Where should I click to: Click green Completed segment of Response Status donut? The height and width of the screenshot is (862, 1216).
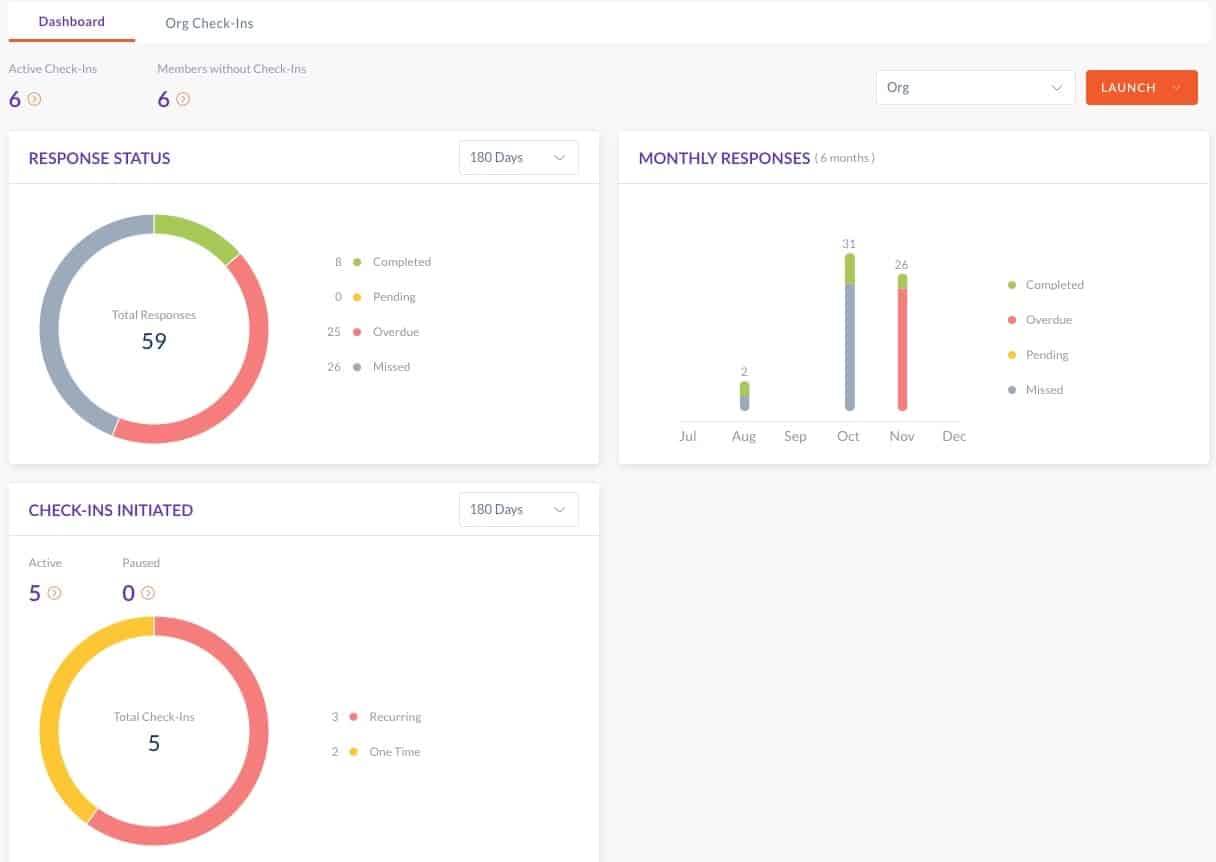coord(198,234)
